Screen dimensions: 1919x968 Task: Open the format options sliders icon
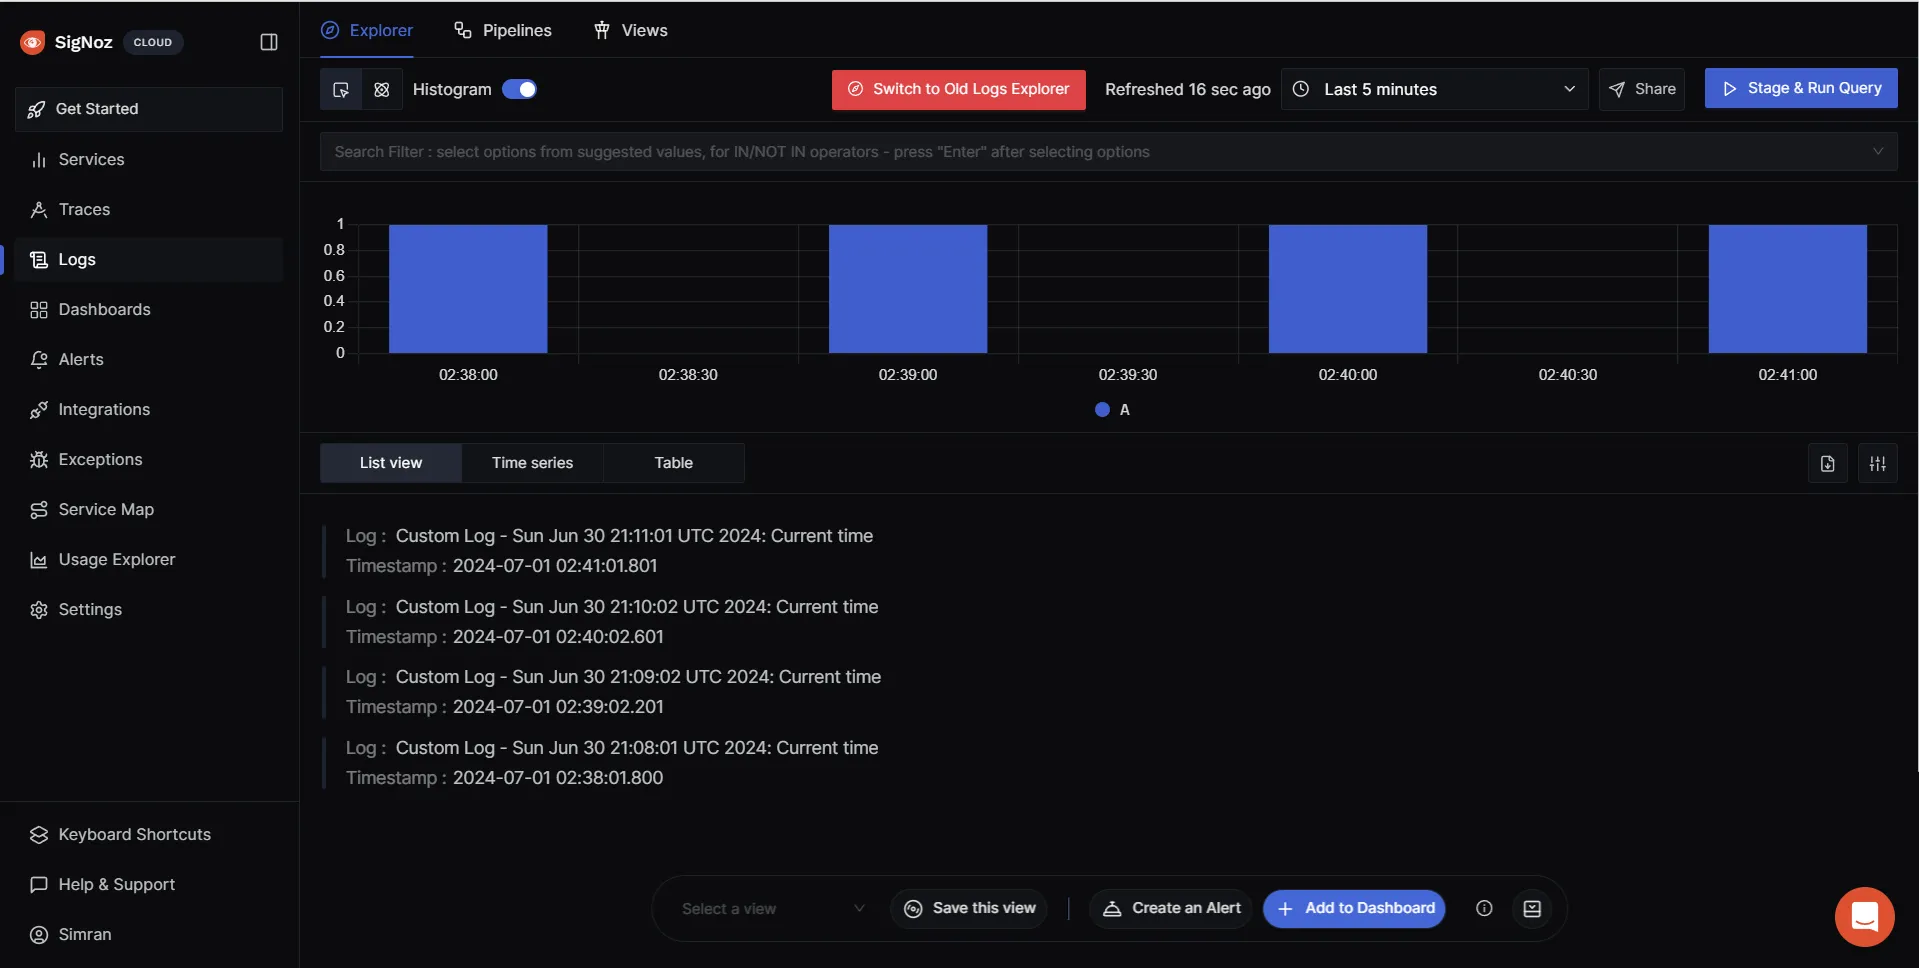[x=1878, y=464]
